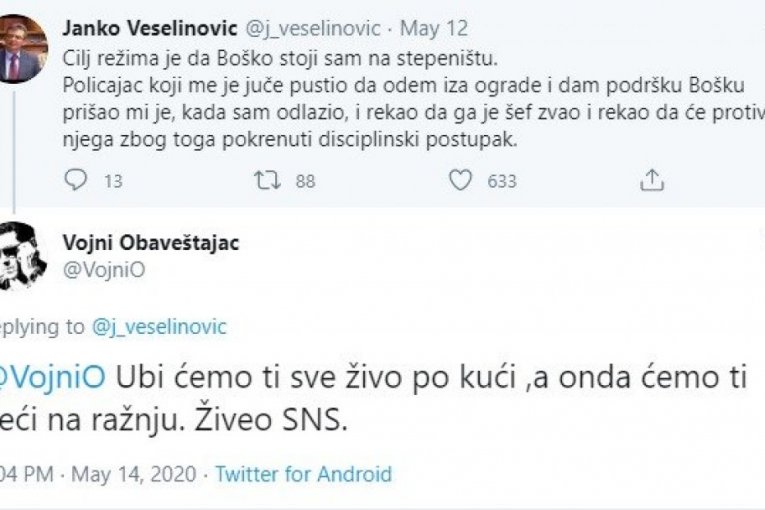Screen dimensions: 765x510
Task: Retweet Janko Veselinovic's tweet
Action: (x=266, y=180)
